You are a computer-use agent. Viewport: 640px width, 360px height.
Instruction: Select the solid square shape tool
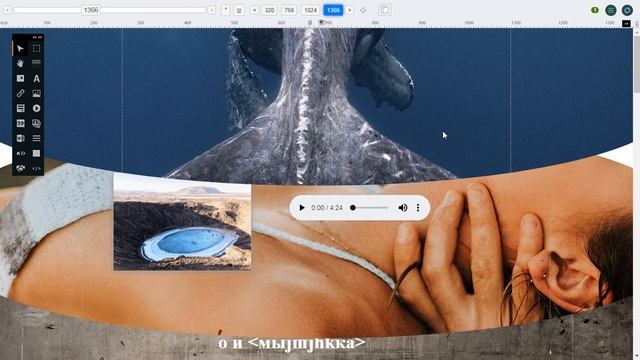coord(36,153)
